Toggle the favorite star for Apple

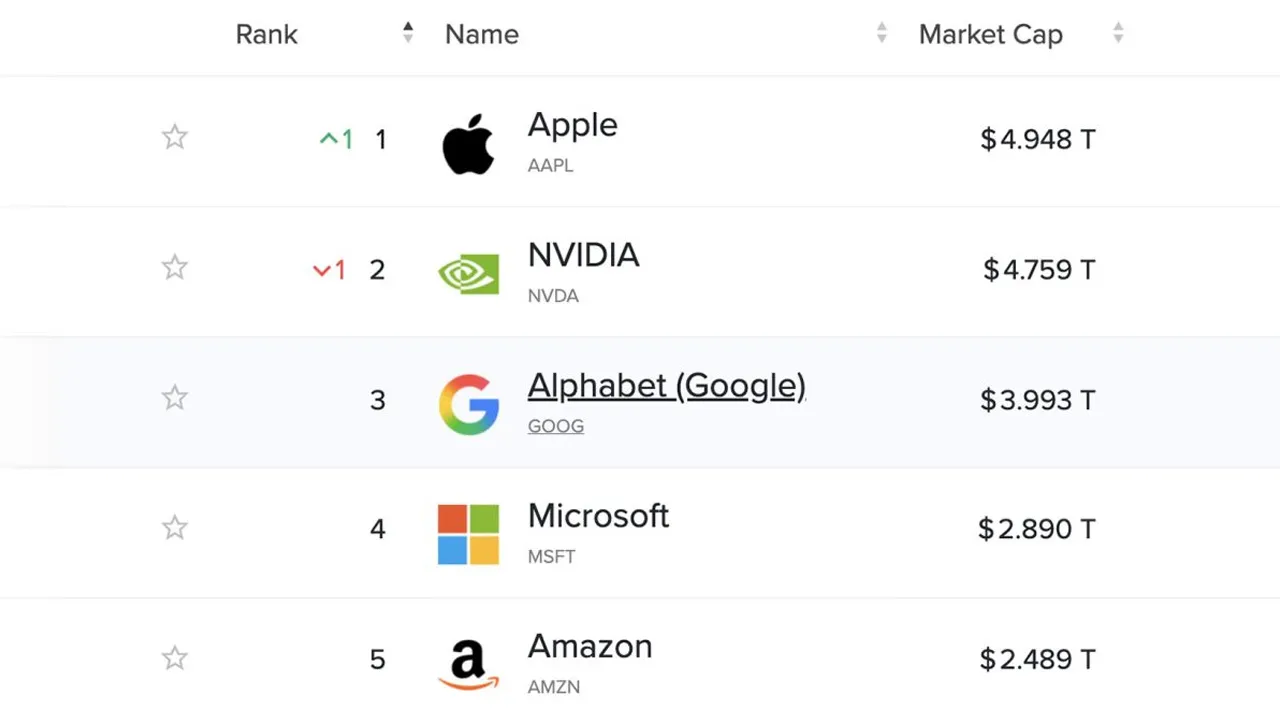(175, 137)
